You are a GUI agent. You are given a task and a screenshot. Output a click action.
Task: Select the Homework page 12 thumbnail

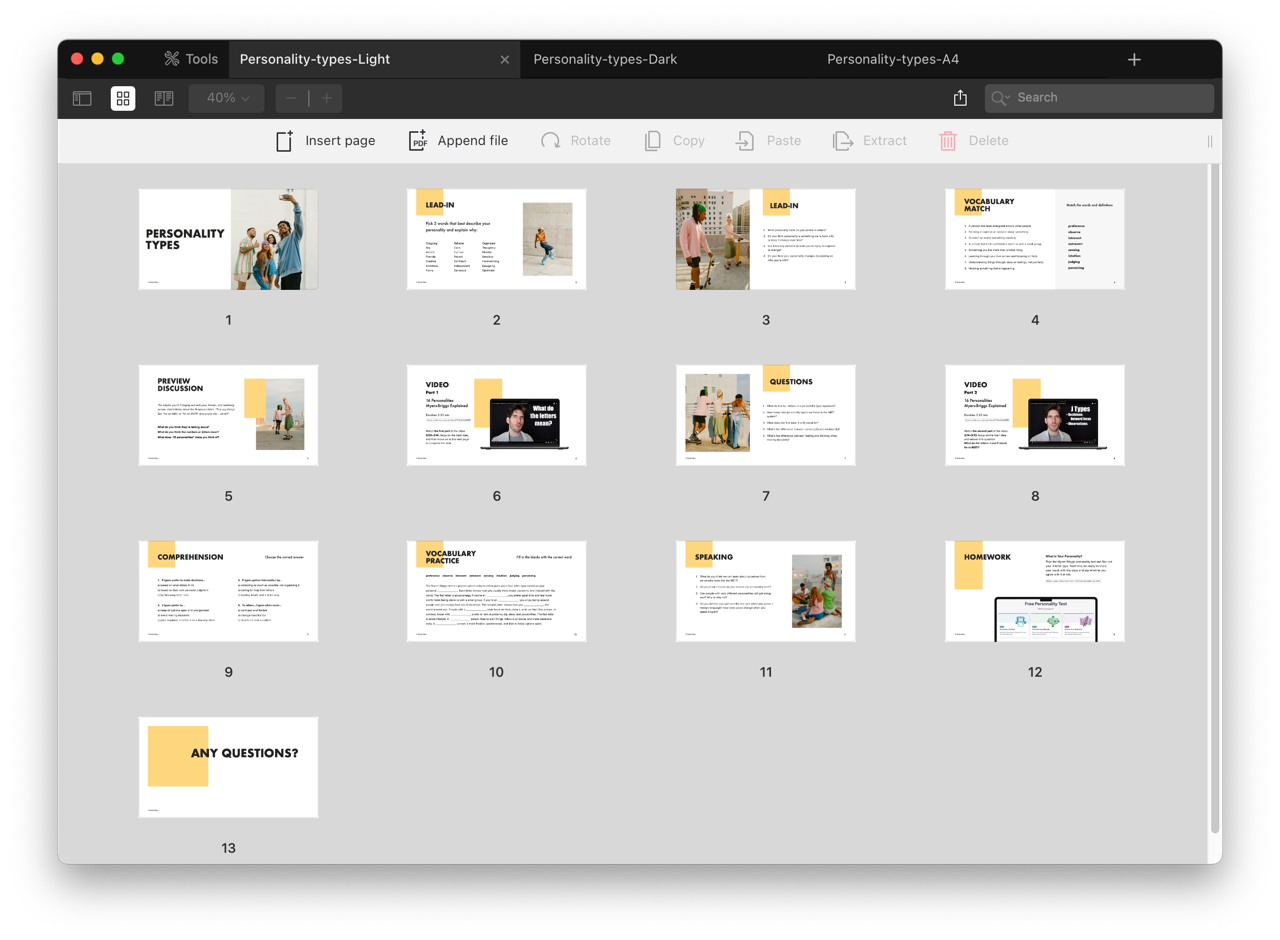point(1035,591)
